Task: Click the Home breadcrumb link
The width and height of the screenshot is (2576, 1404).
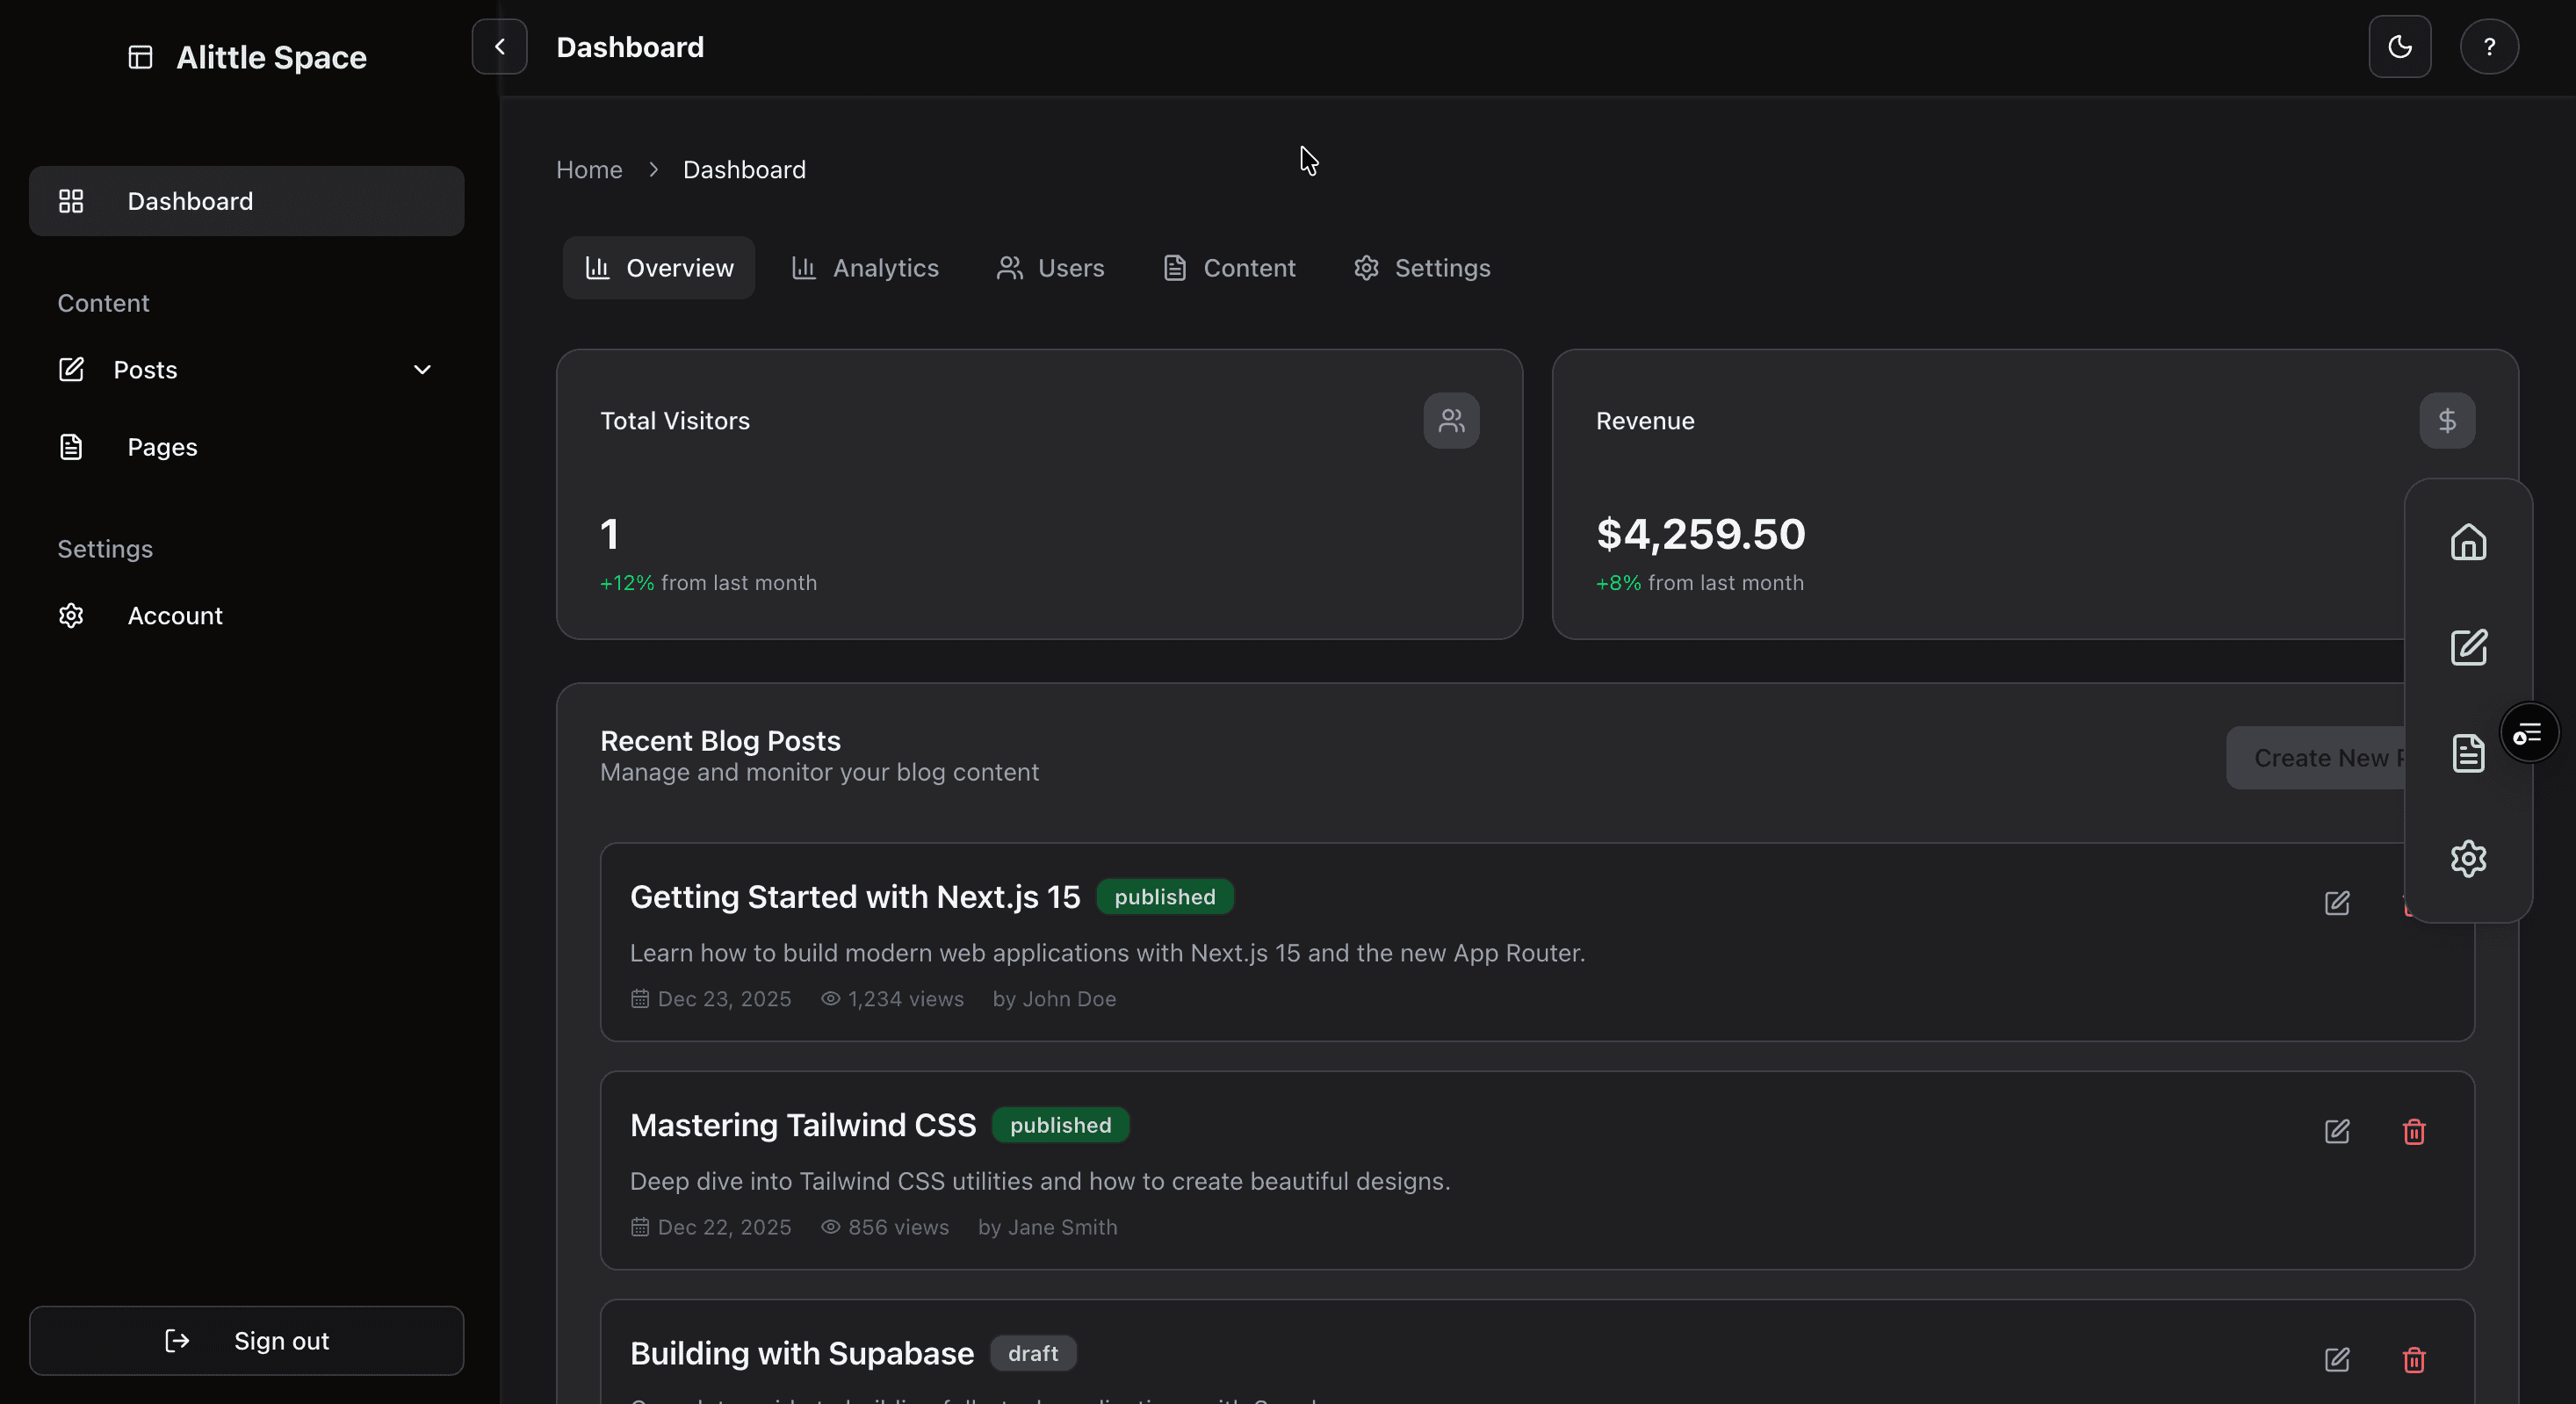Action: coord(589,170)
